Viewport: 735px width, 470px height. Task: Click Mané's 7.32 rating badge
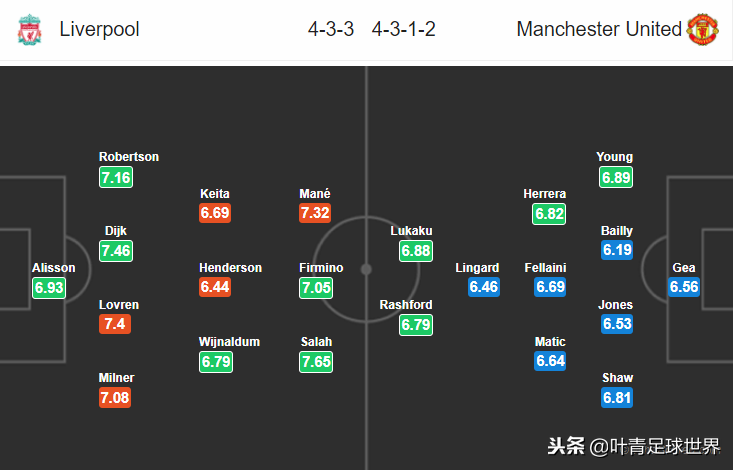pyautogui.click(x=316, y=213)
